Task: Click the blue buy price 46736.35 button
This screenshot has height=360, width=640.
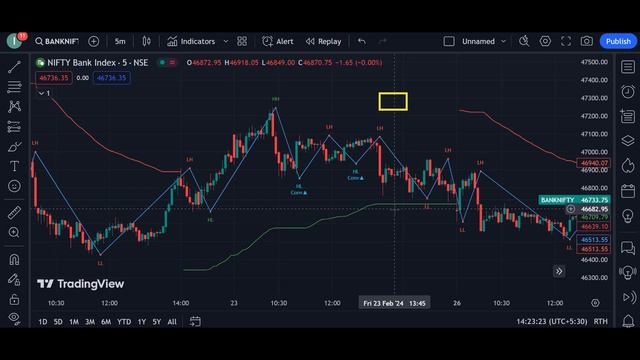Action: coord(112,78)
